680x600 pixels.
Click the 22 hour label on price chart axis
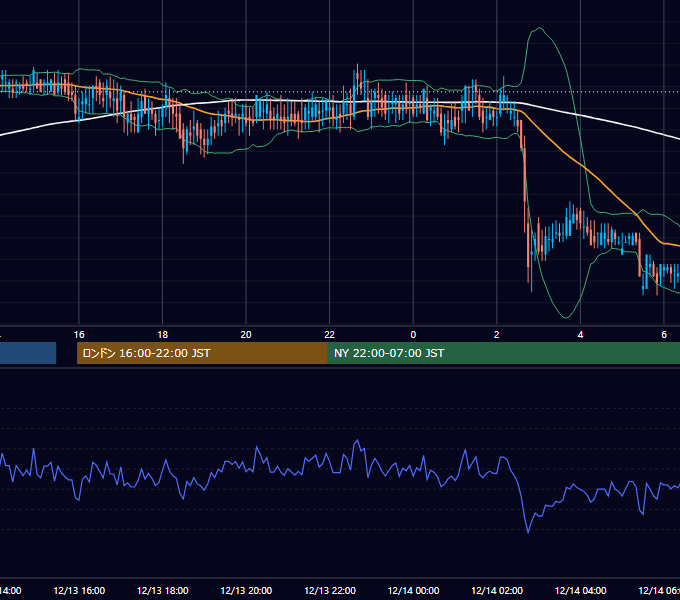tap(330, 335)
